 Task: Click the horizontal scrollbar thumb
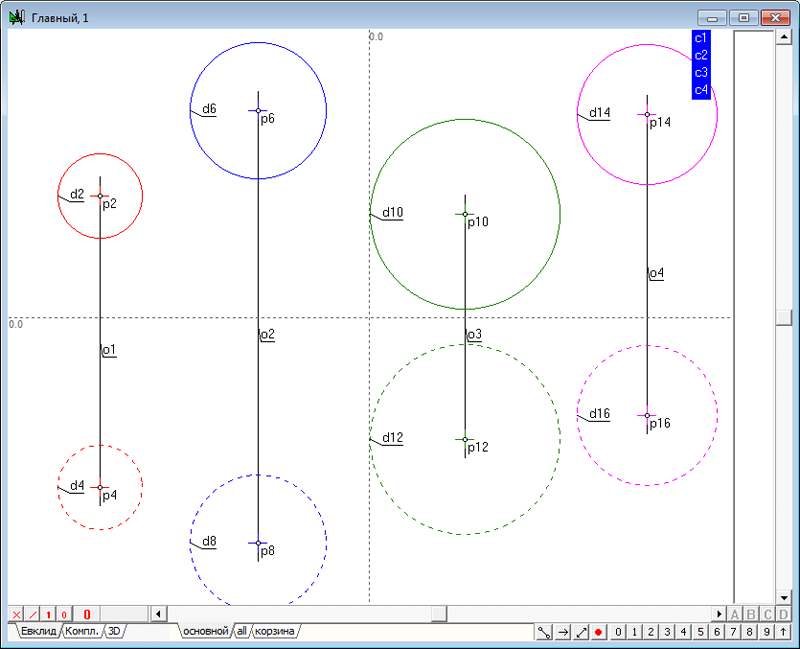439,614
